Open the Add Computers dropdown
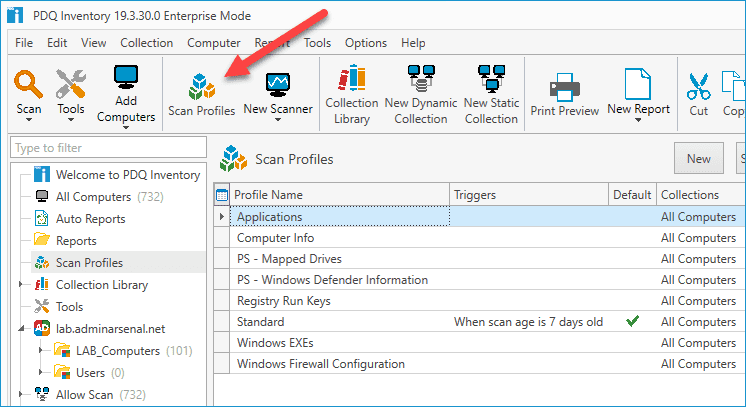746x407 pixels. (126, 128)
